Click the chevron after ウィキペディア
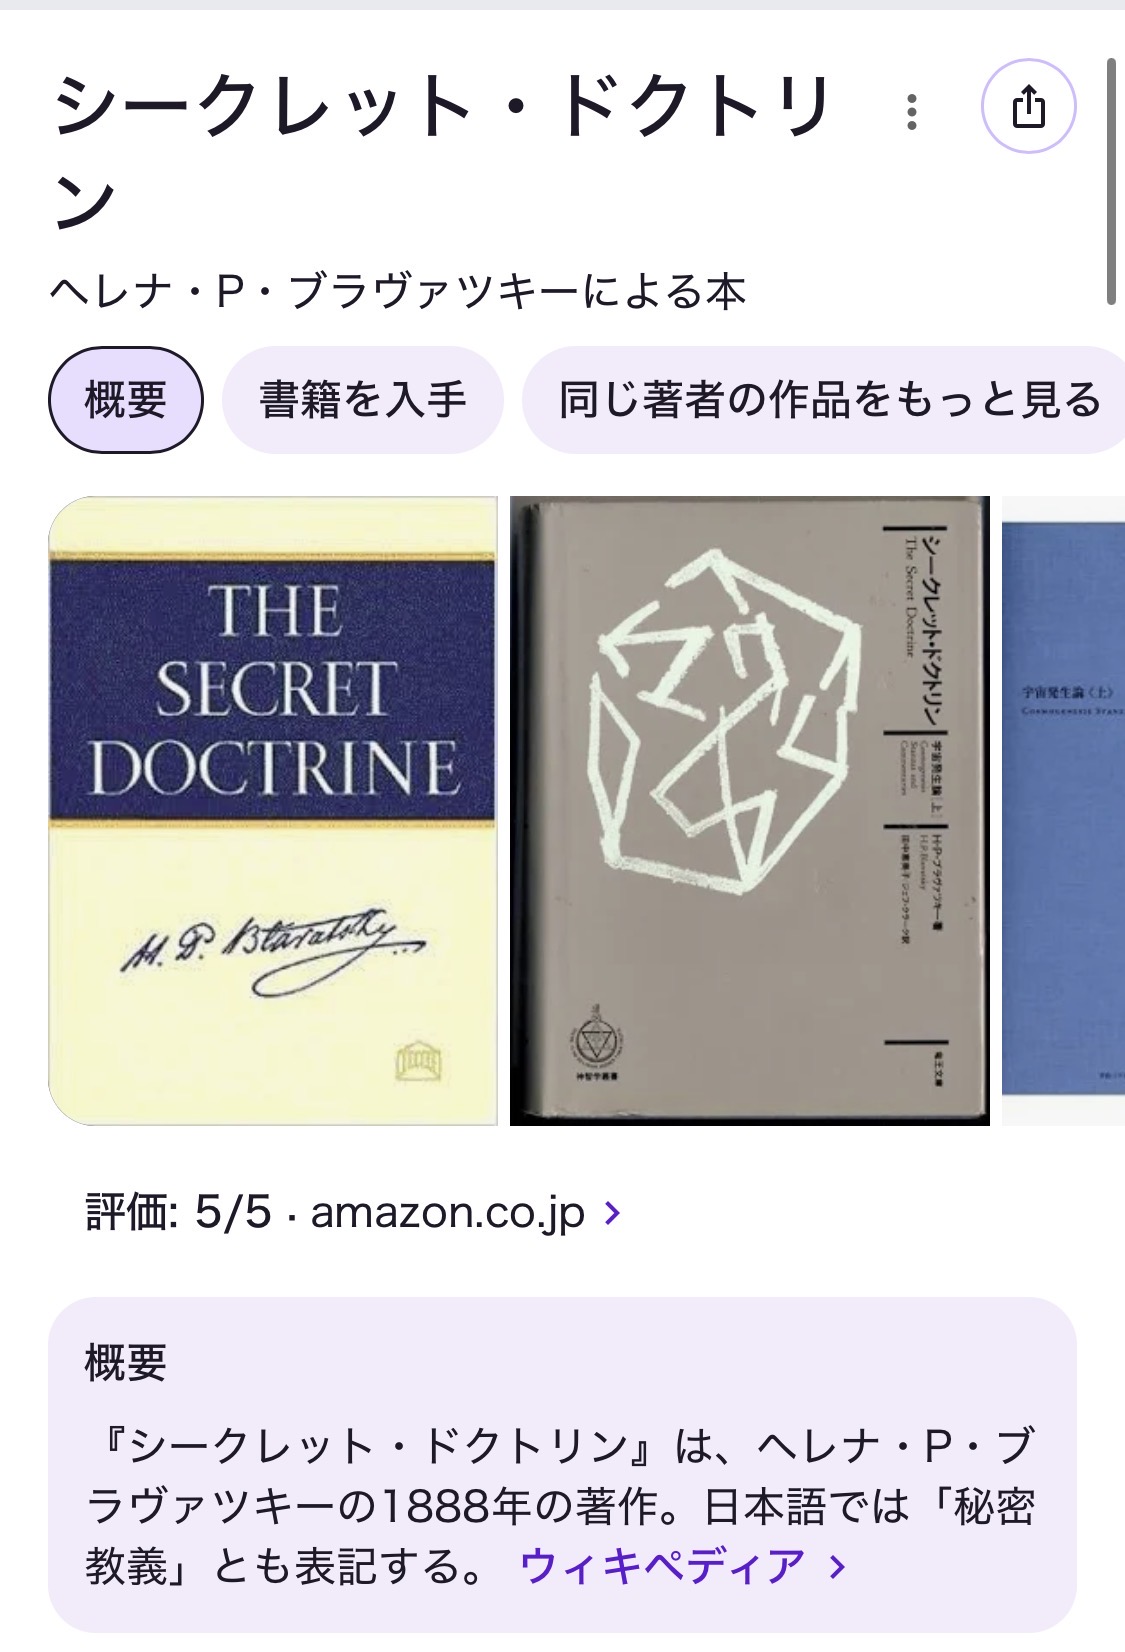The height and width of the screenshot is (1652, 1125). (x=838, y=1567)
